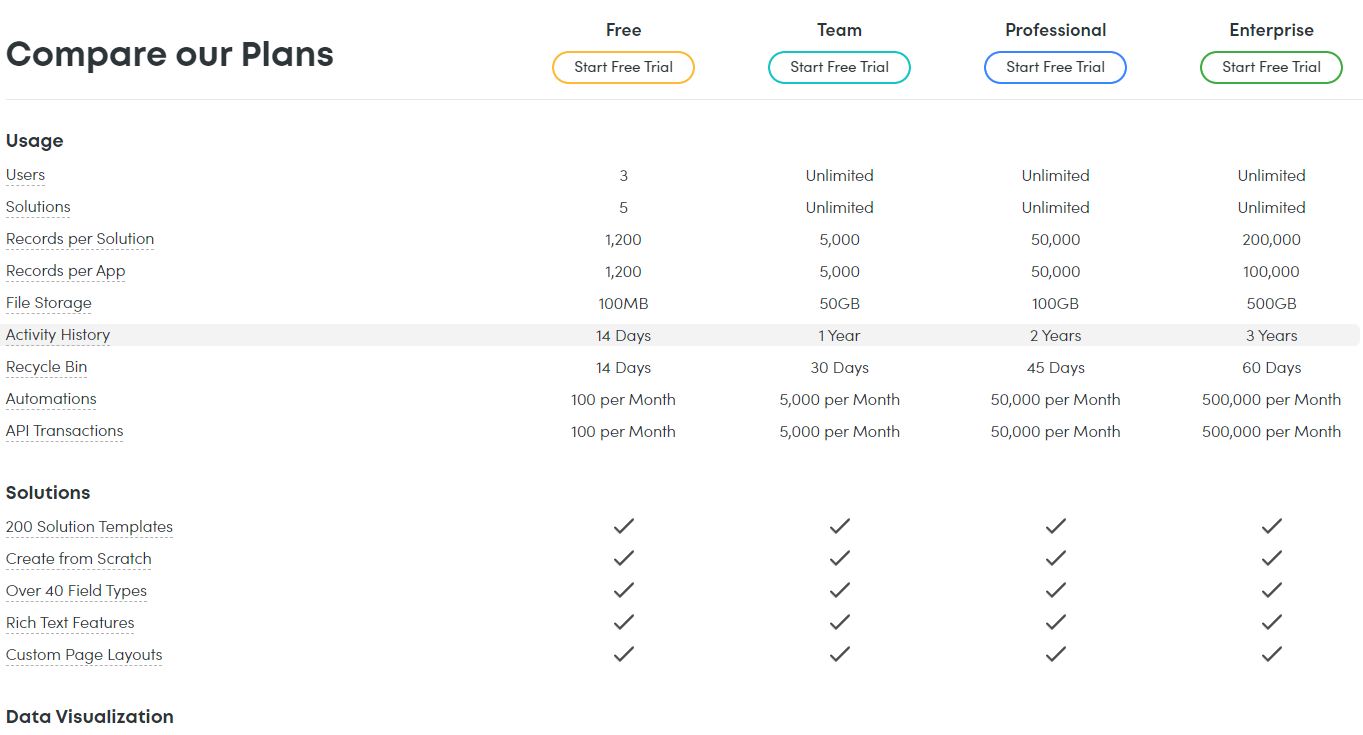Click Free plan's Over 40 Field Types checkmark
The height and width of the screenshot is (735, 1363).
623,590
